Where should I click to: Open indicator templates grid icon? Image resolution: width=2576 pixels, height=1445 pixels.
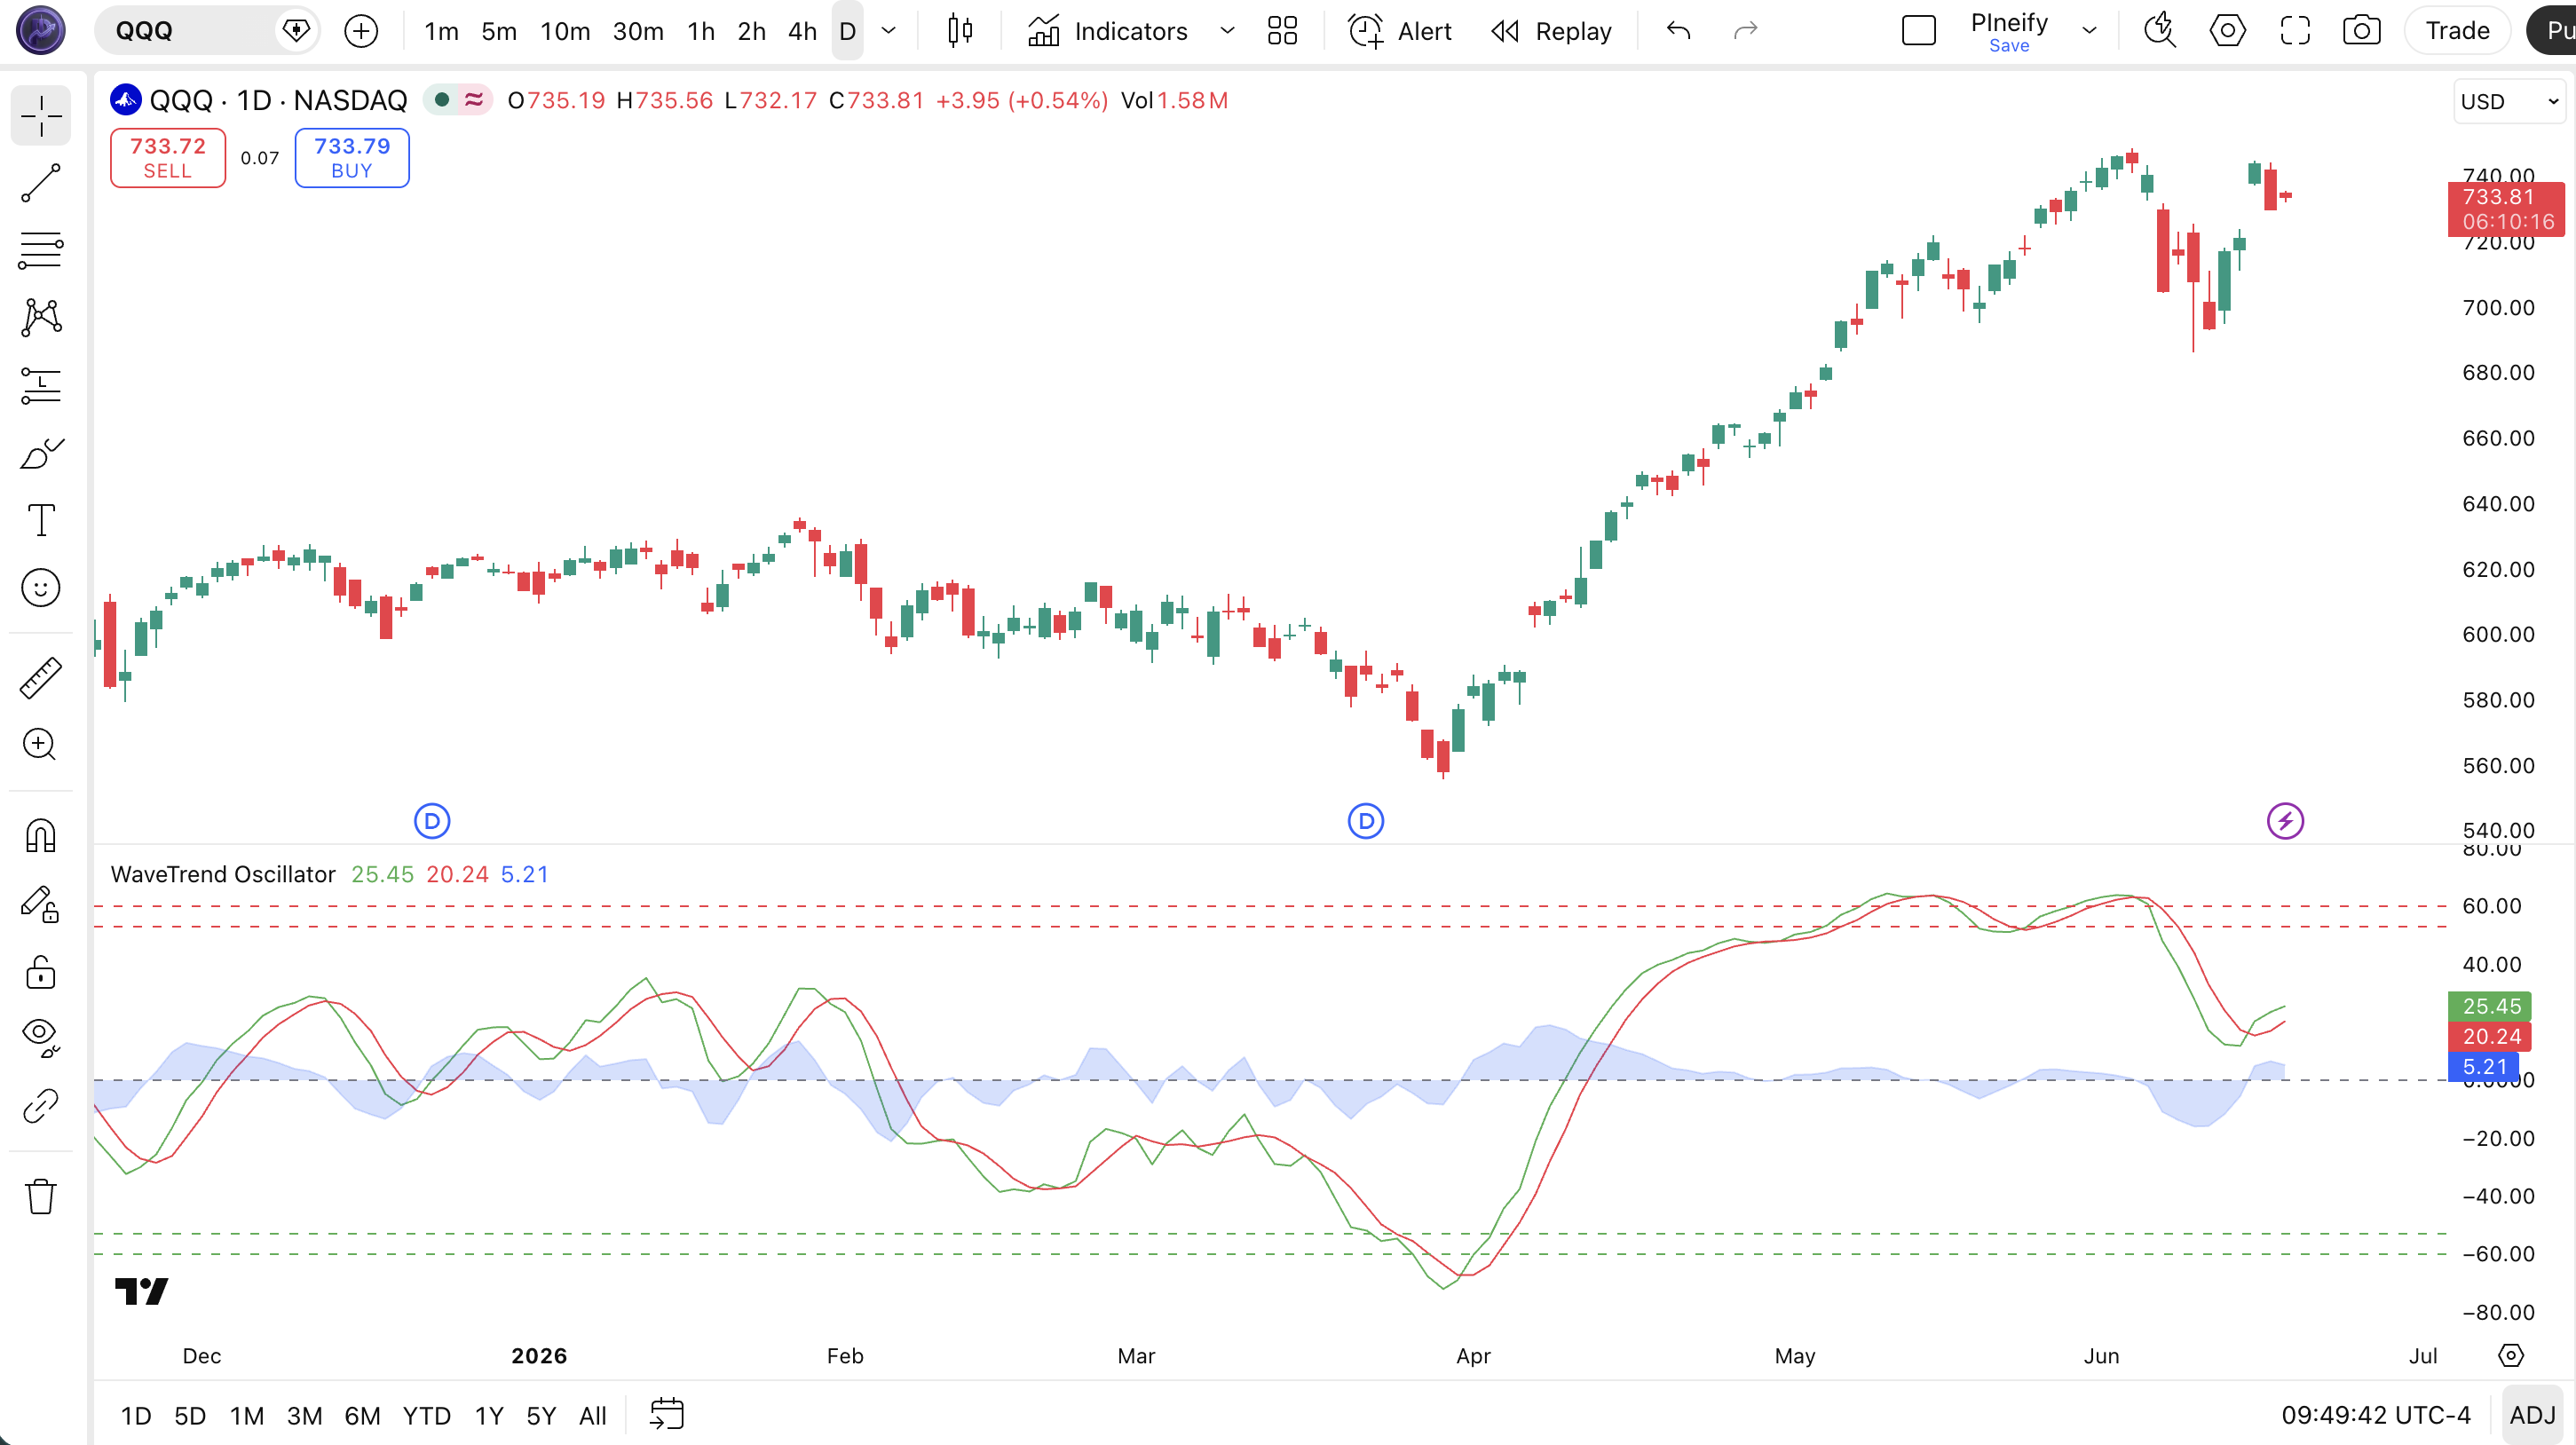coord(1282,31)
